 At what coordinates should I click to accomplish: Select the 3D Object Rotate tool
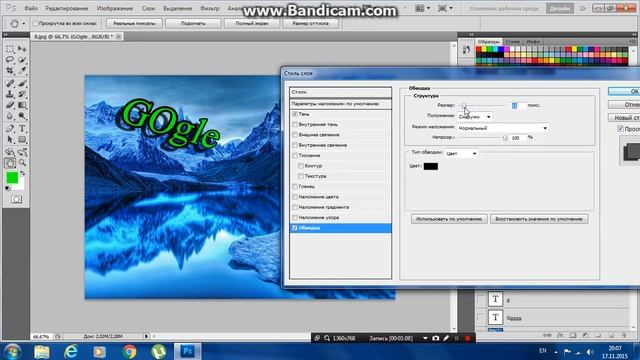[10, 152]
